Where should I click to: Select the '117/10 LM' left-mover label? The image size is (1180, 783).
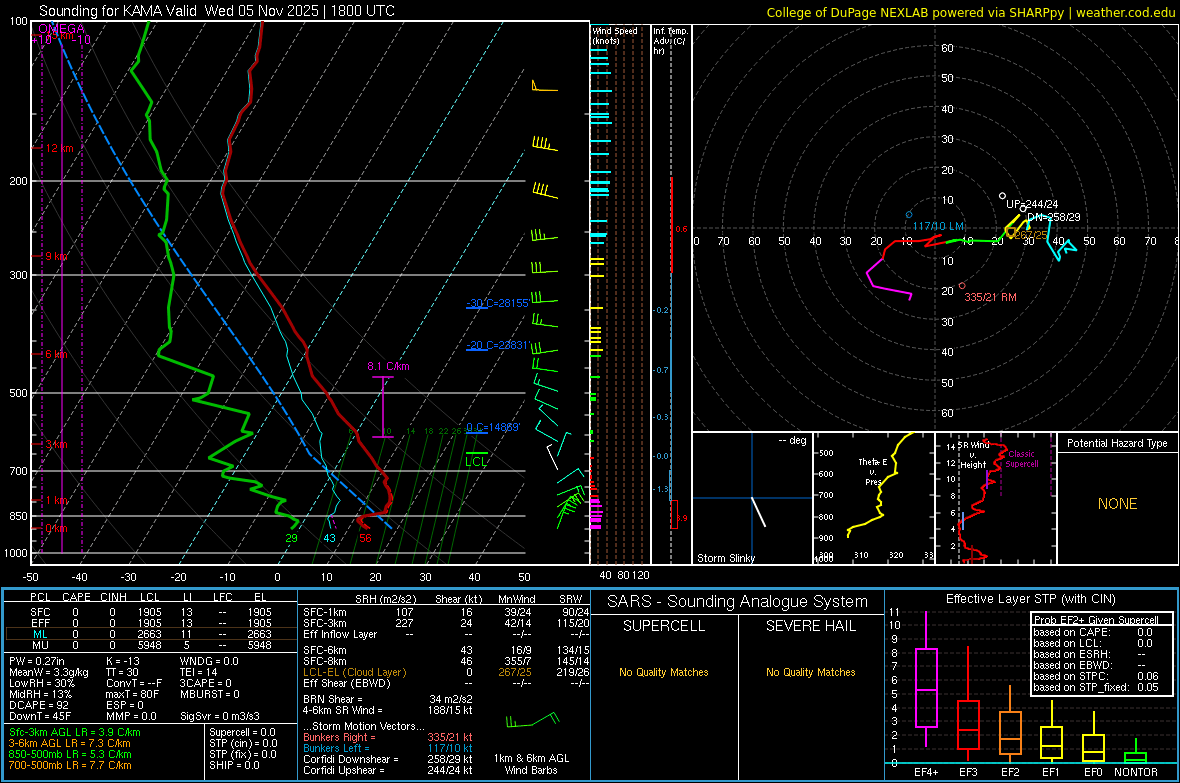pos(938,226)
